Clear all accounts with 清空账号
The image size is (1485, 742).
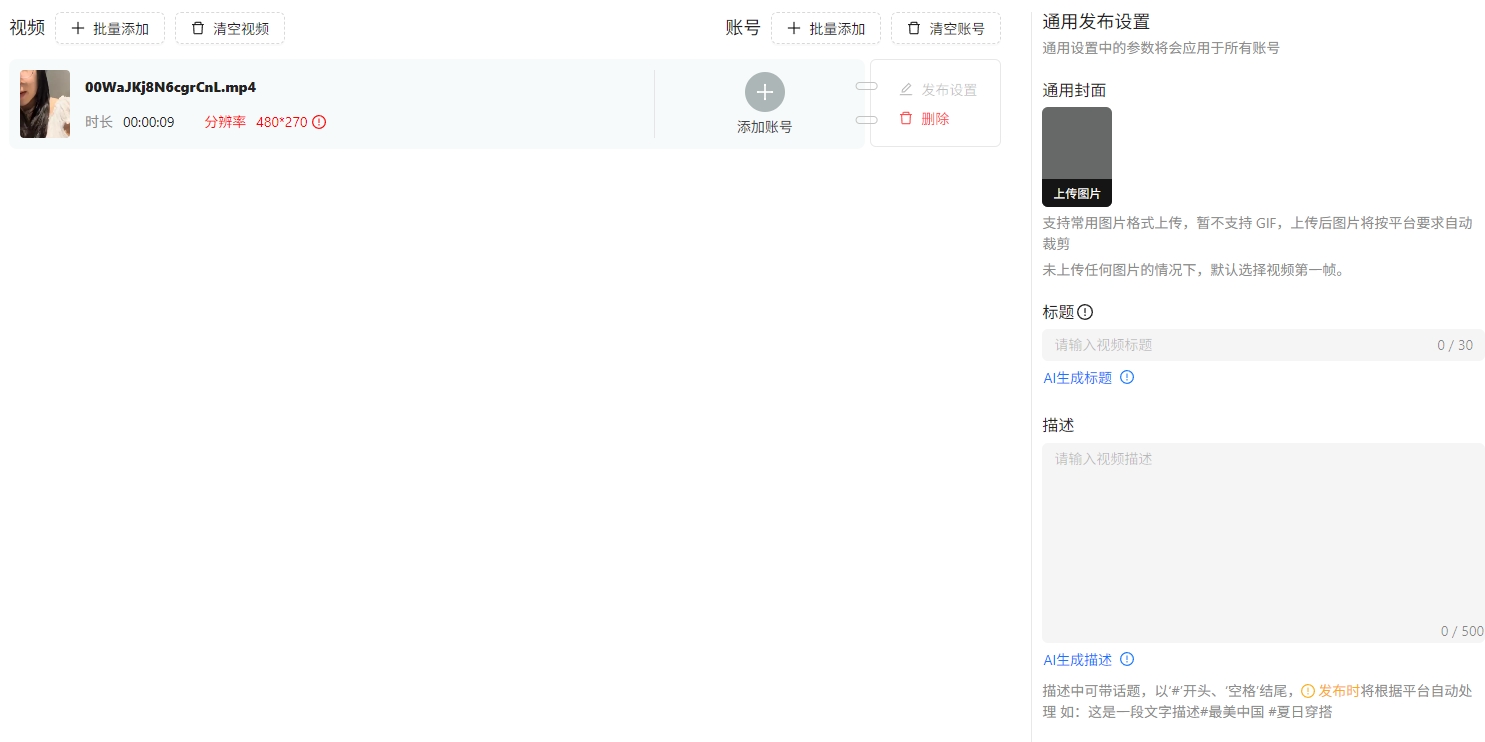pos(946,28)
